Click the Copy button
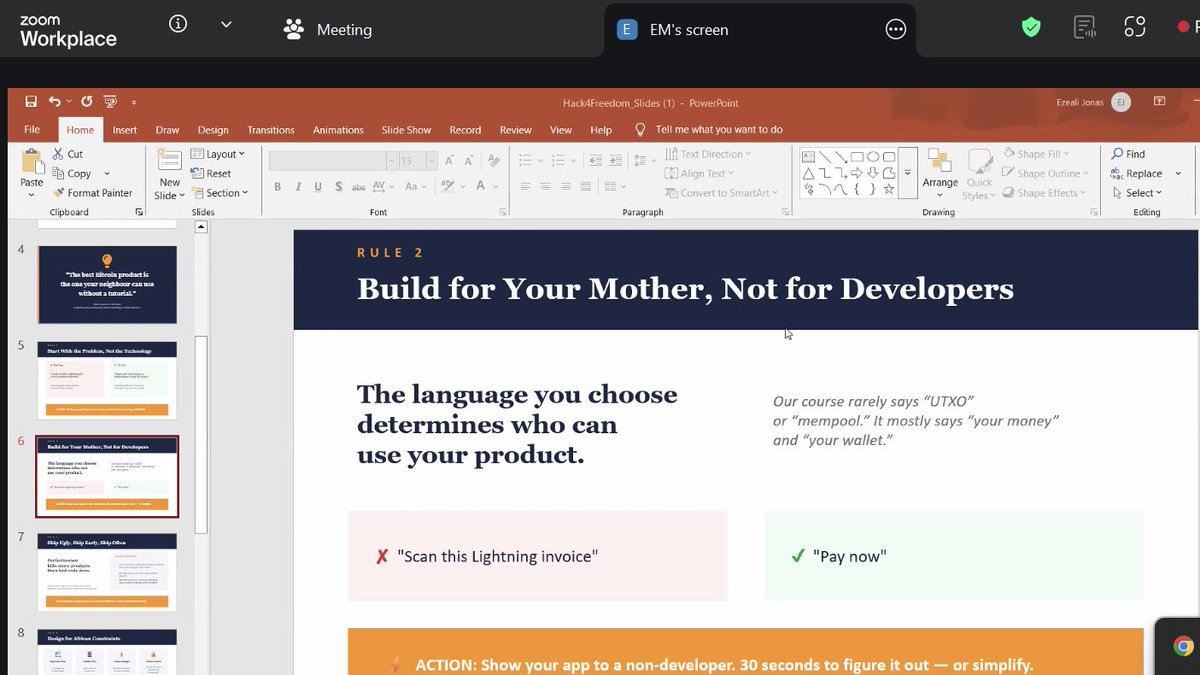1200x675 pixels. (x=72, y=174)
